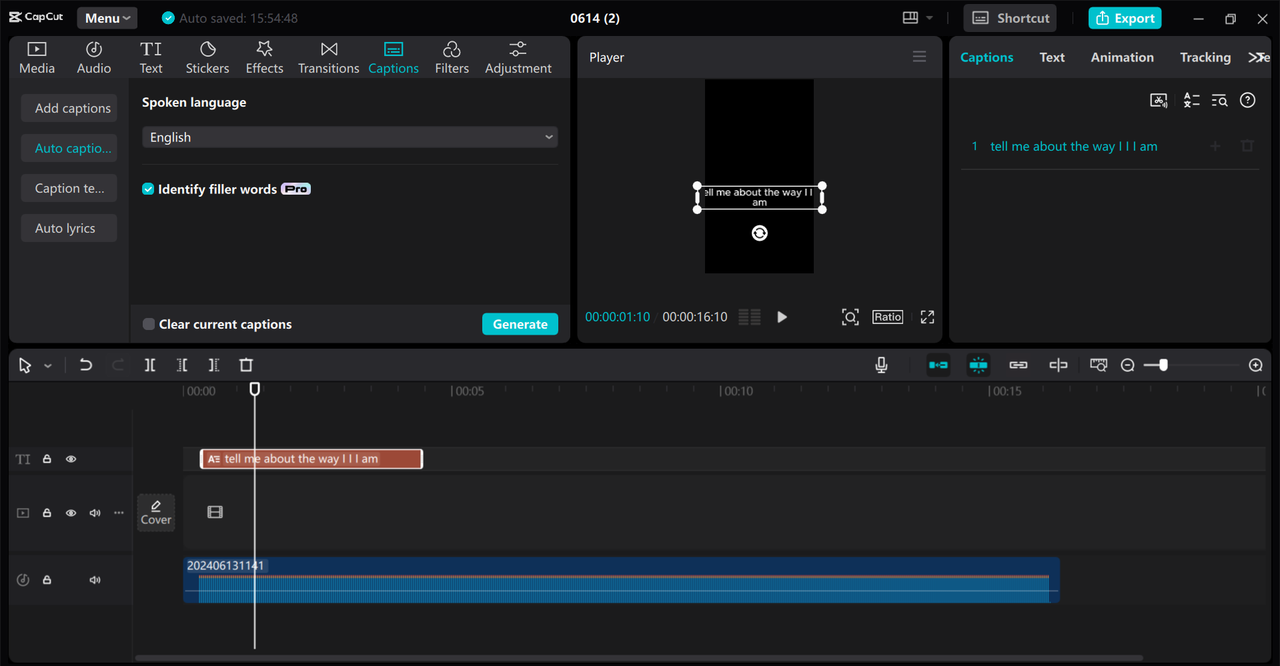This screenshot has width=1280, height=666.
Task: Add a new caption line with plus icon
Action: tap(1215, 146)
